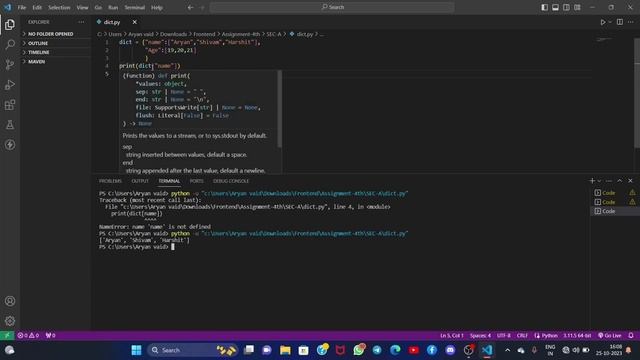Go back with the navigation arrow
The image size is (640, 360).
tap(190, 7)
